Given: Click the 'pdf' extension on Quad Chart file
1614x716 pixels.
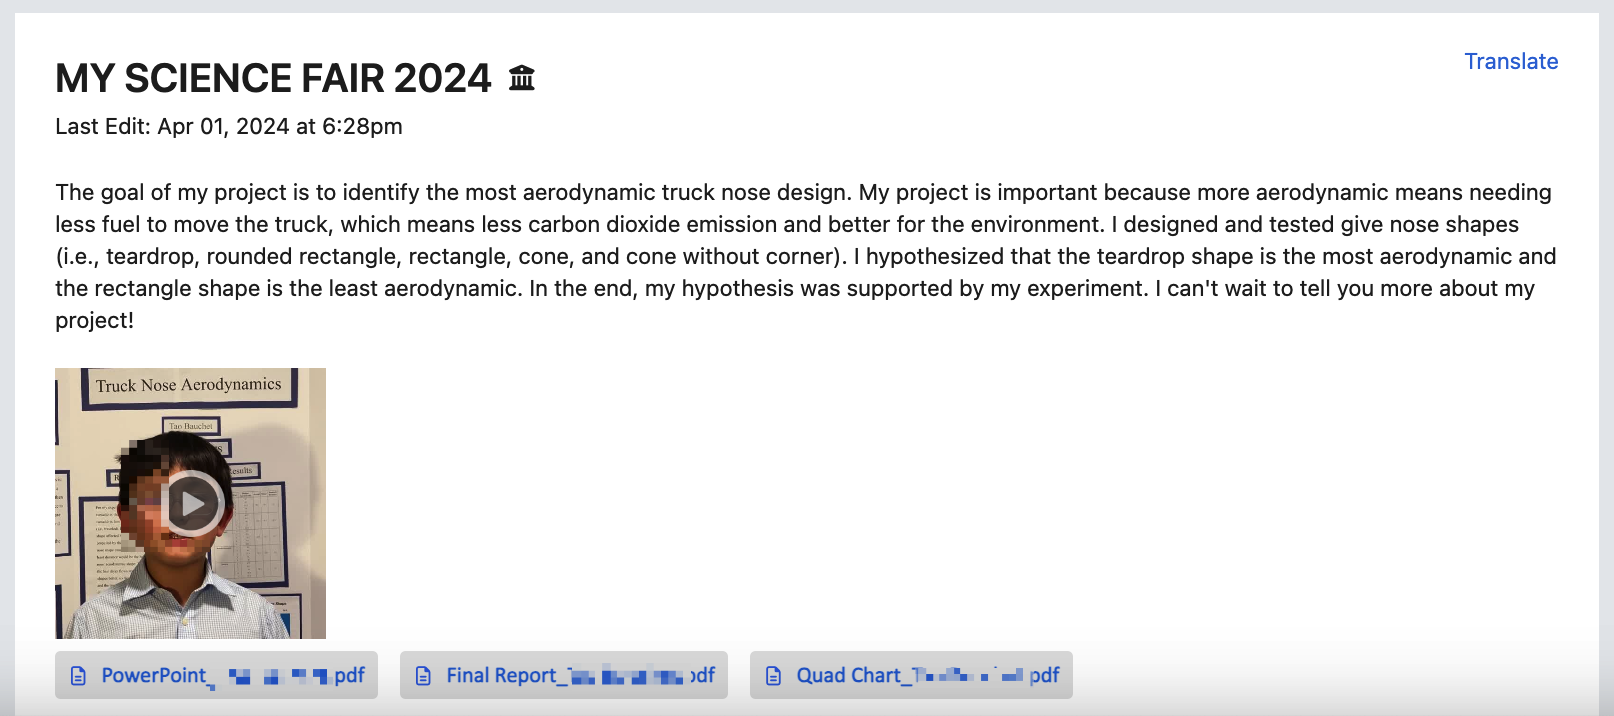Looking at the screenshot, I should pos(1044,675).
